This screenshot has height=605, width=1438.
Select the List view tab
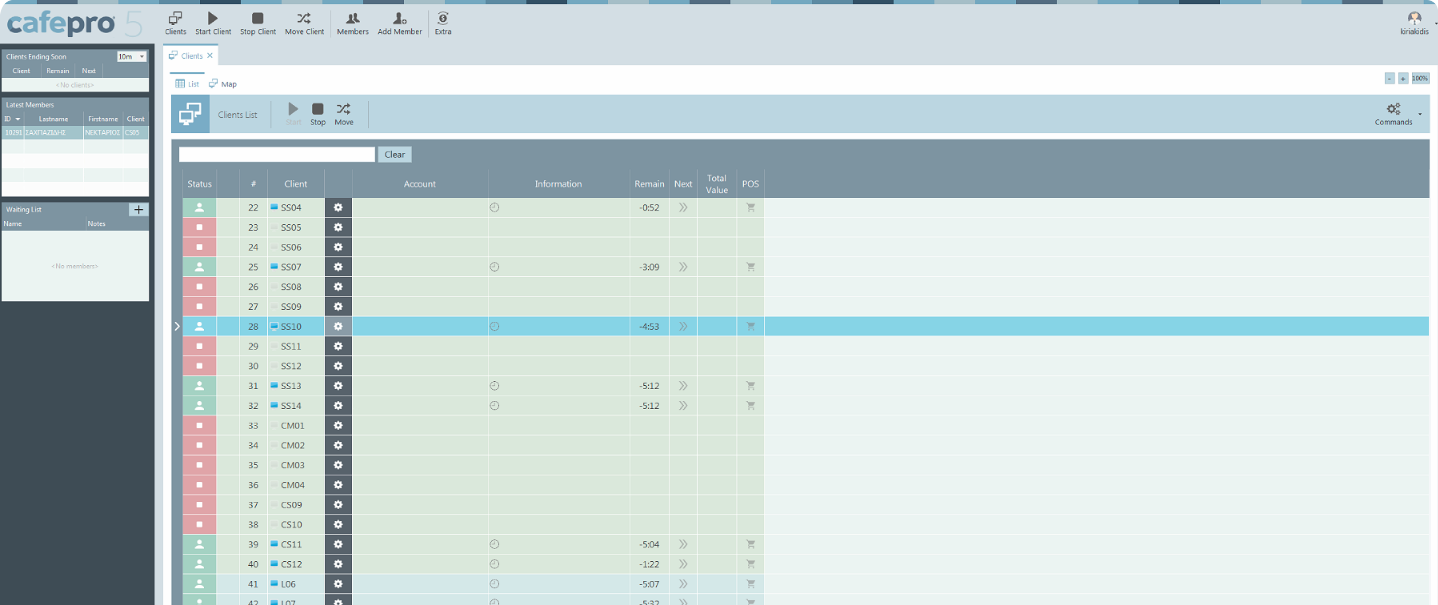click(188, 84)
